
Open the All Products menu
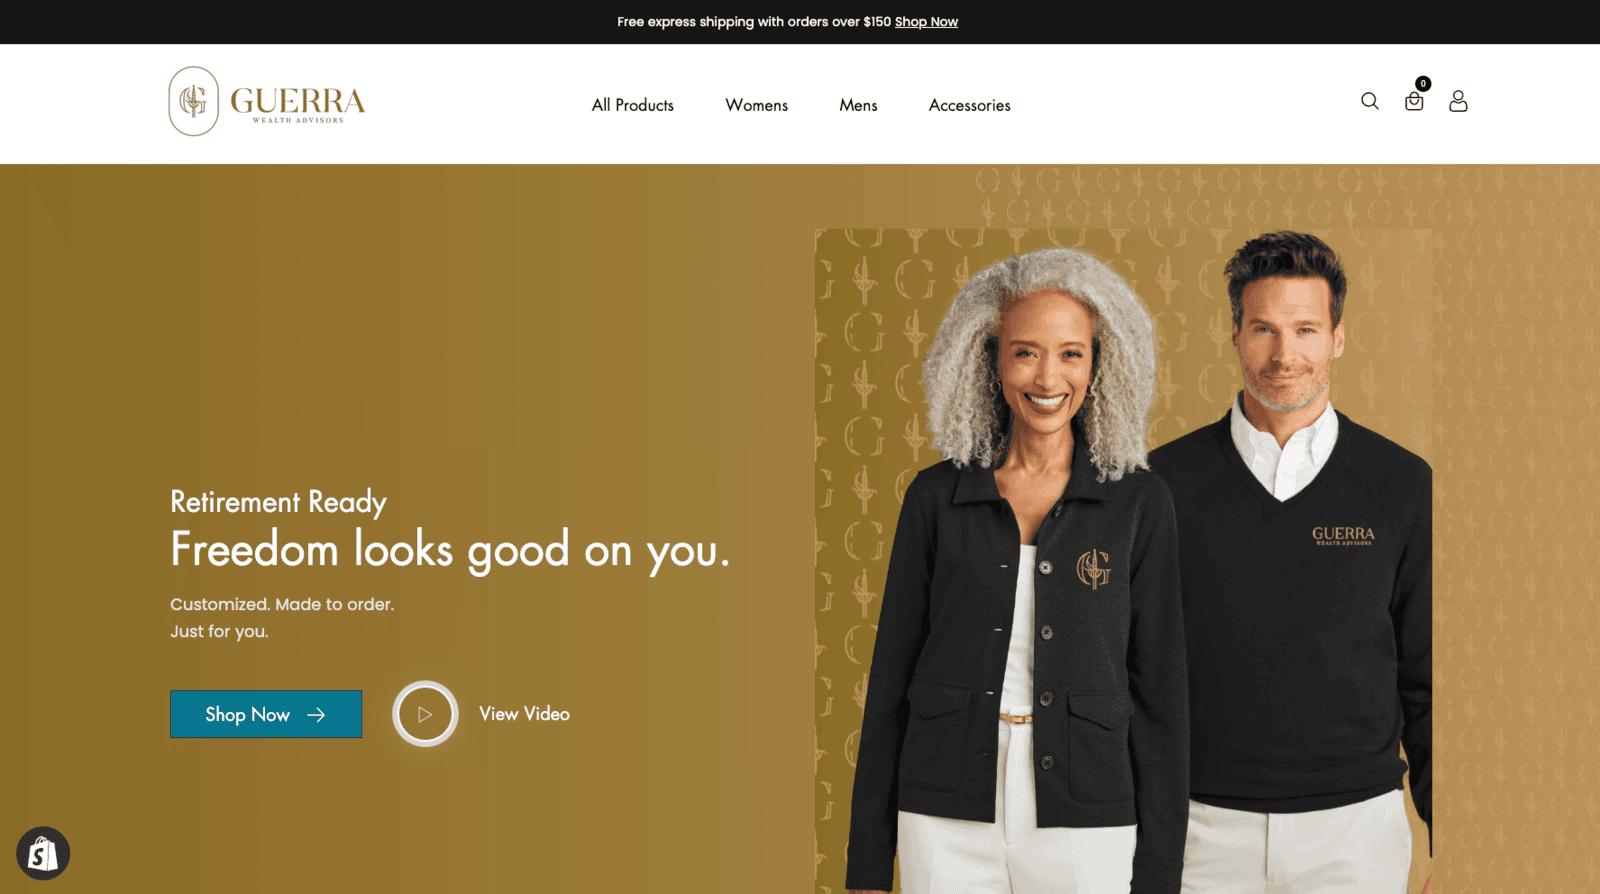tap(633, 105)
